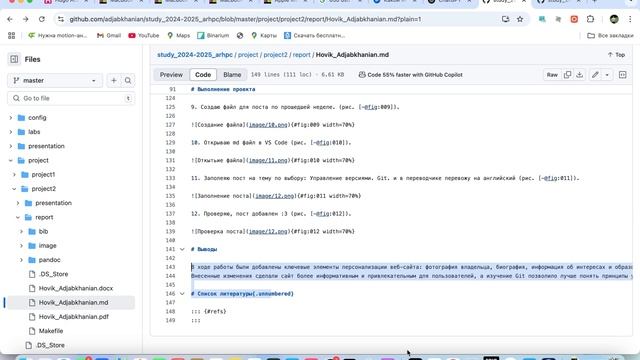Open the pandoc folder
640x360 pixels.
pos(49,260)
